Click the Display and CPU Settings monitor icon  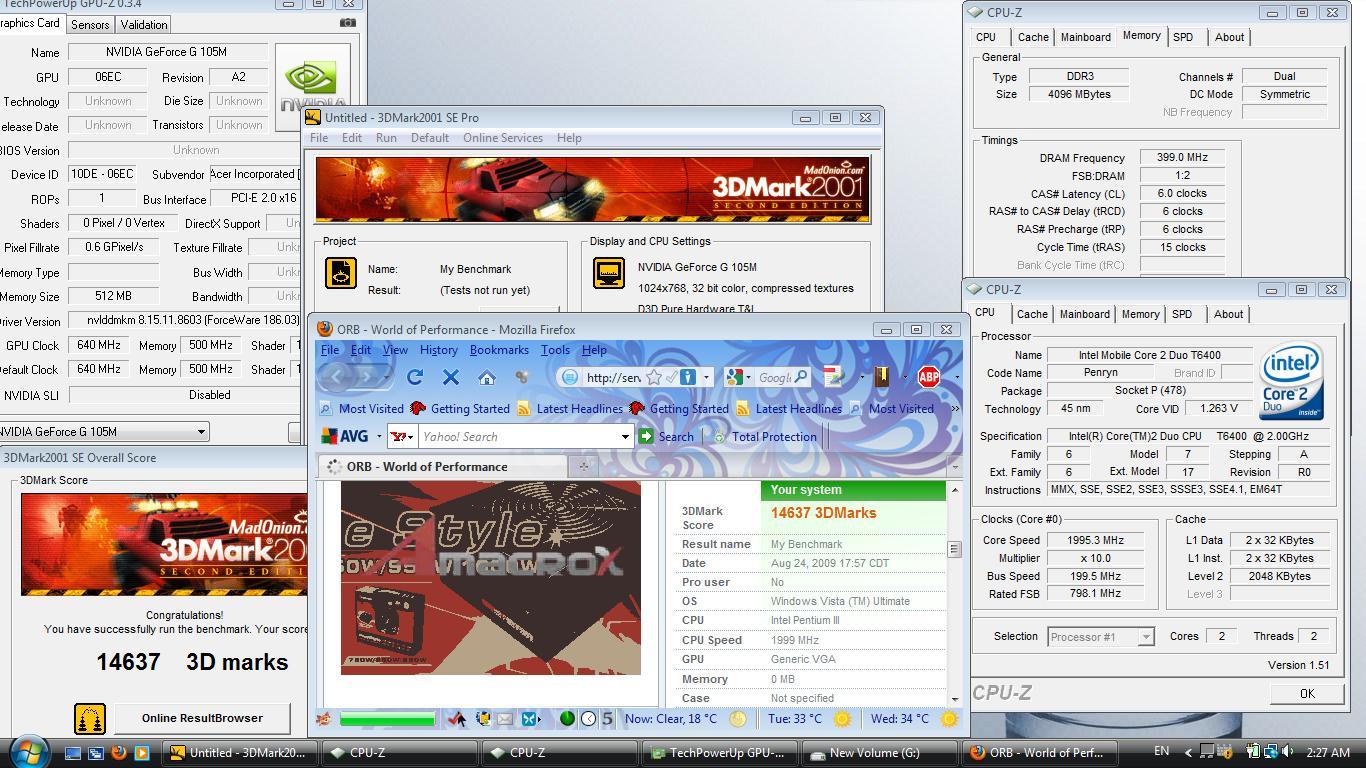(x=609, y=273)
